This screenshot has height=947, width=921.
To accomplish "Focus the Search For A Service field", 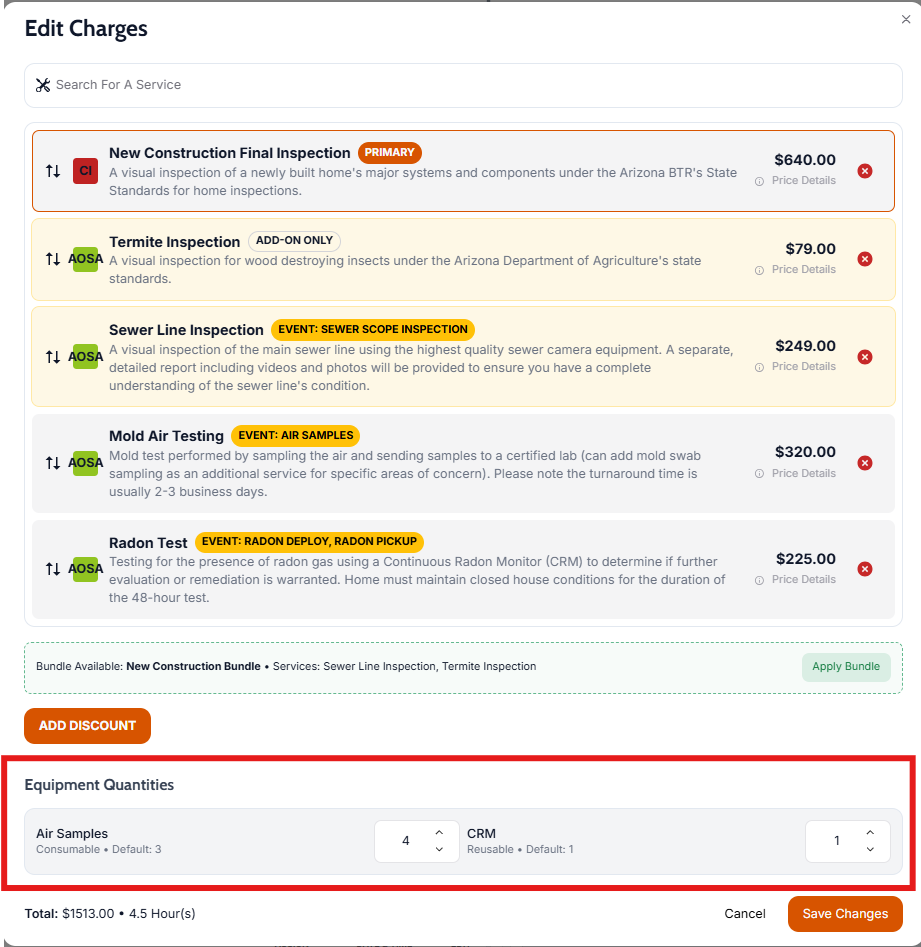I will pyautogui.click(x=463, y=85).
